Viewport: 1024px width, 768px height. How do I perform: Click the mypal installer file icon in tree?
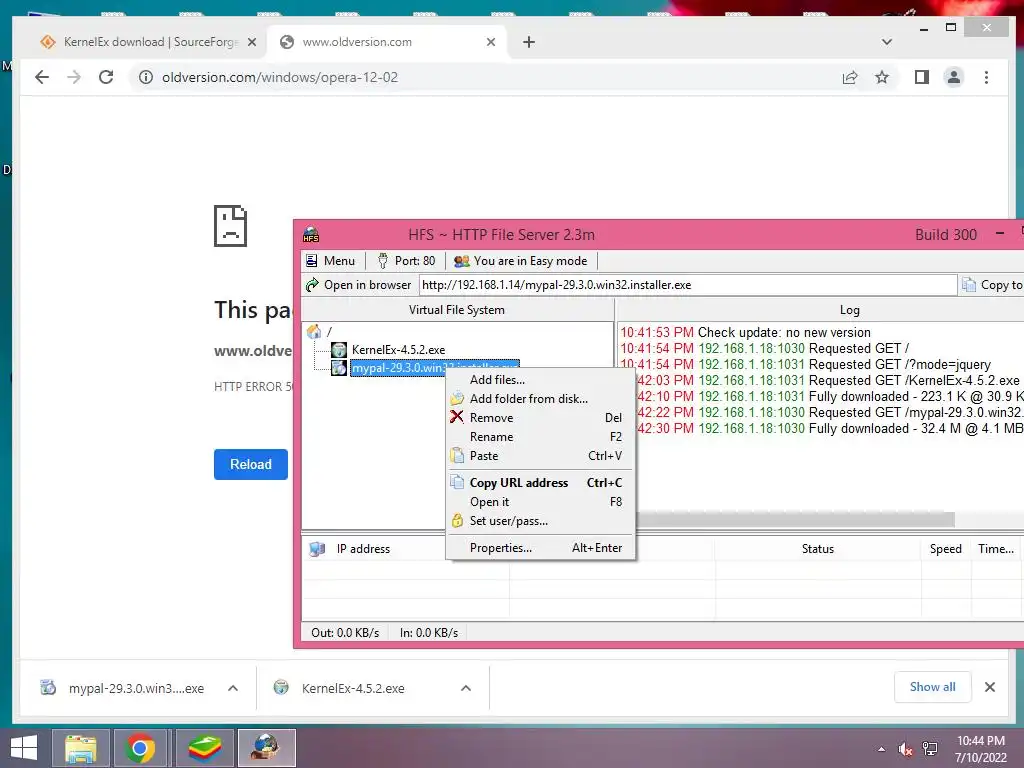pos(338,368)
